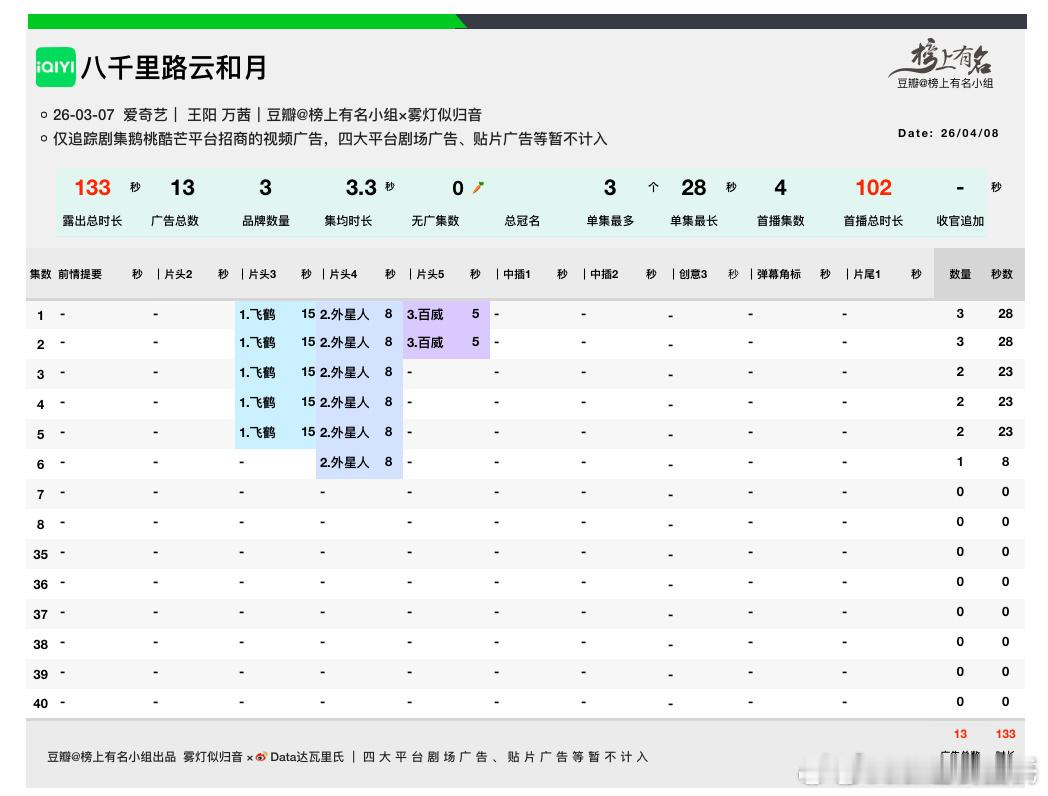The height and width of the screenshot is (796, 1048).
Task: Expand the 数量 summary column header
Action: pos(959,273)
